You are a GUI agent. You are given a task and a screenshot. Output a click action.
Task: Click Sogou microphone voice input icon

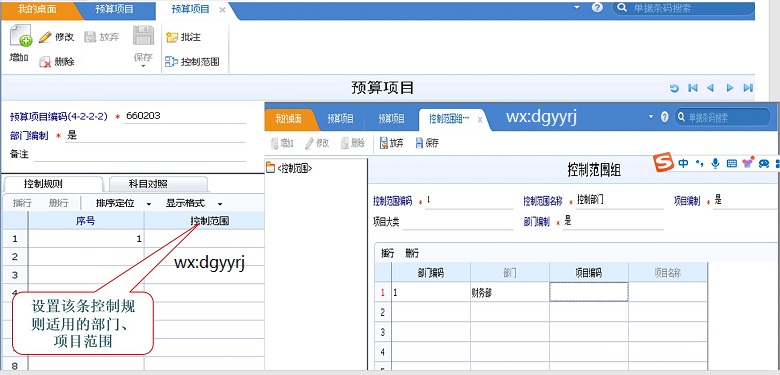tap(715, 163)
